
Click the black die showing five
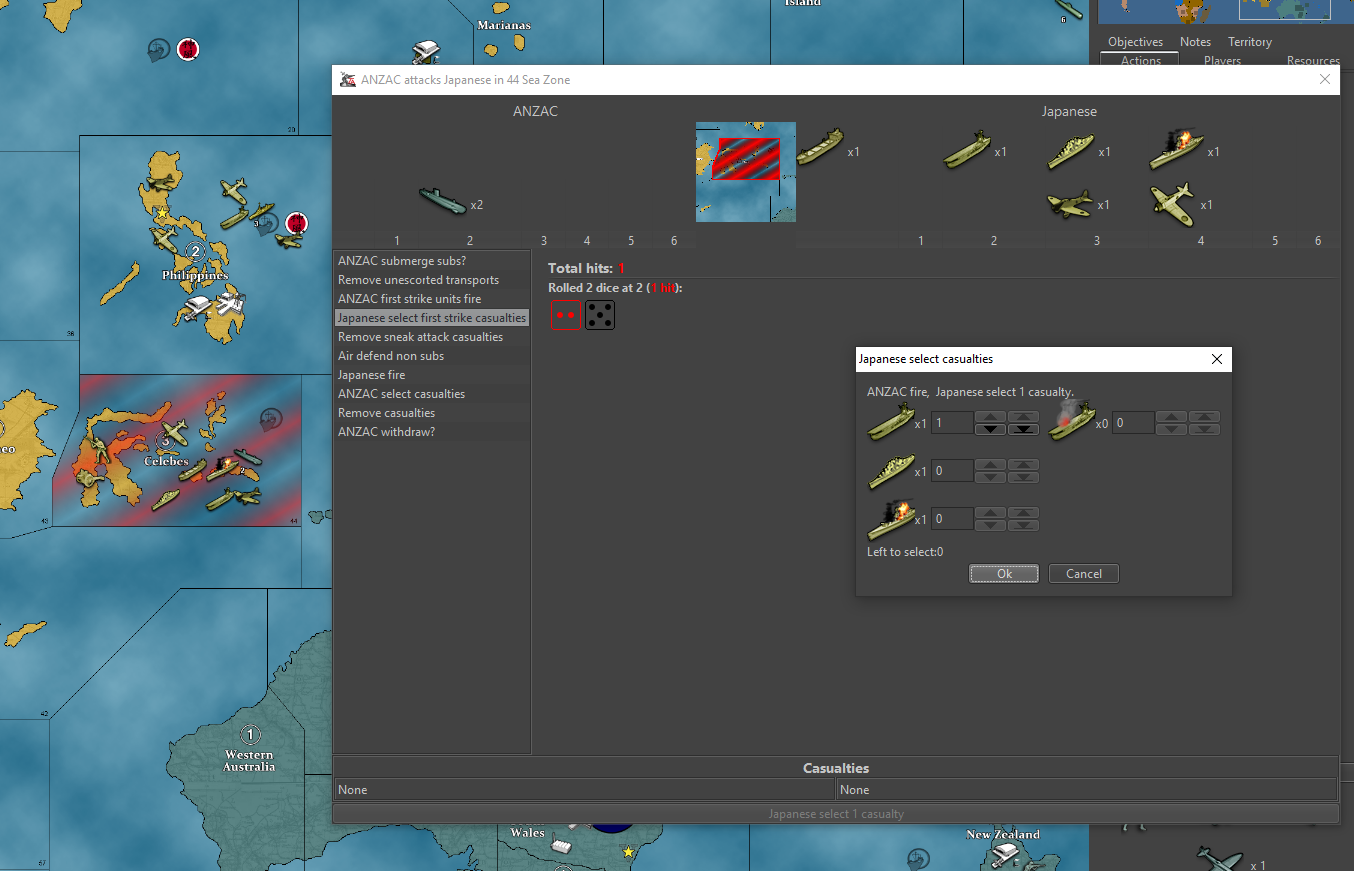(600, 315)
